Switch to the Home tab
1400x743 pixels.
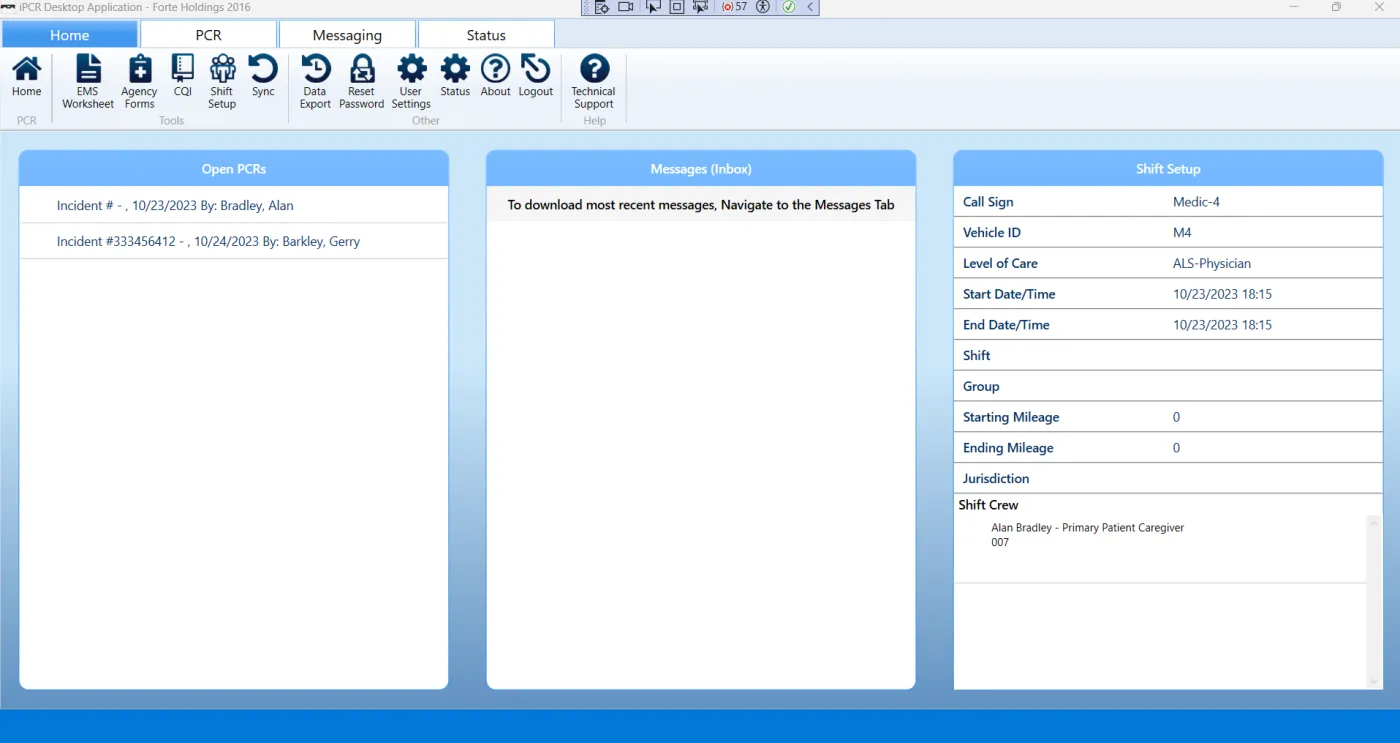click(x=70, y=35)
